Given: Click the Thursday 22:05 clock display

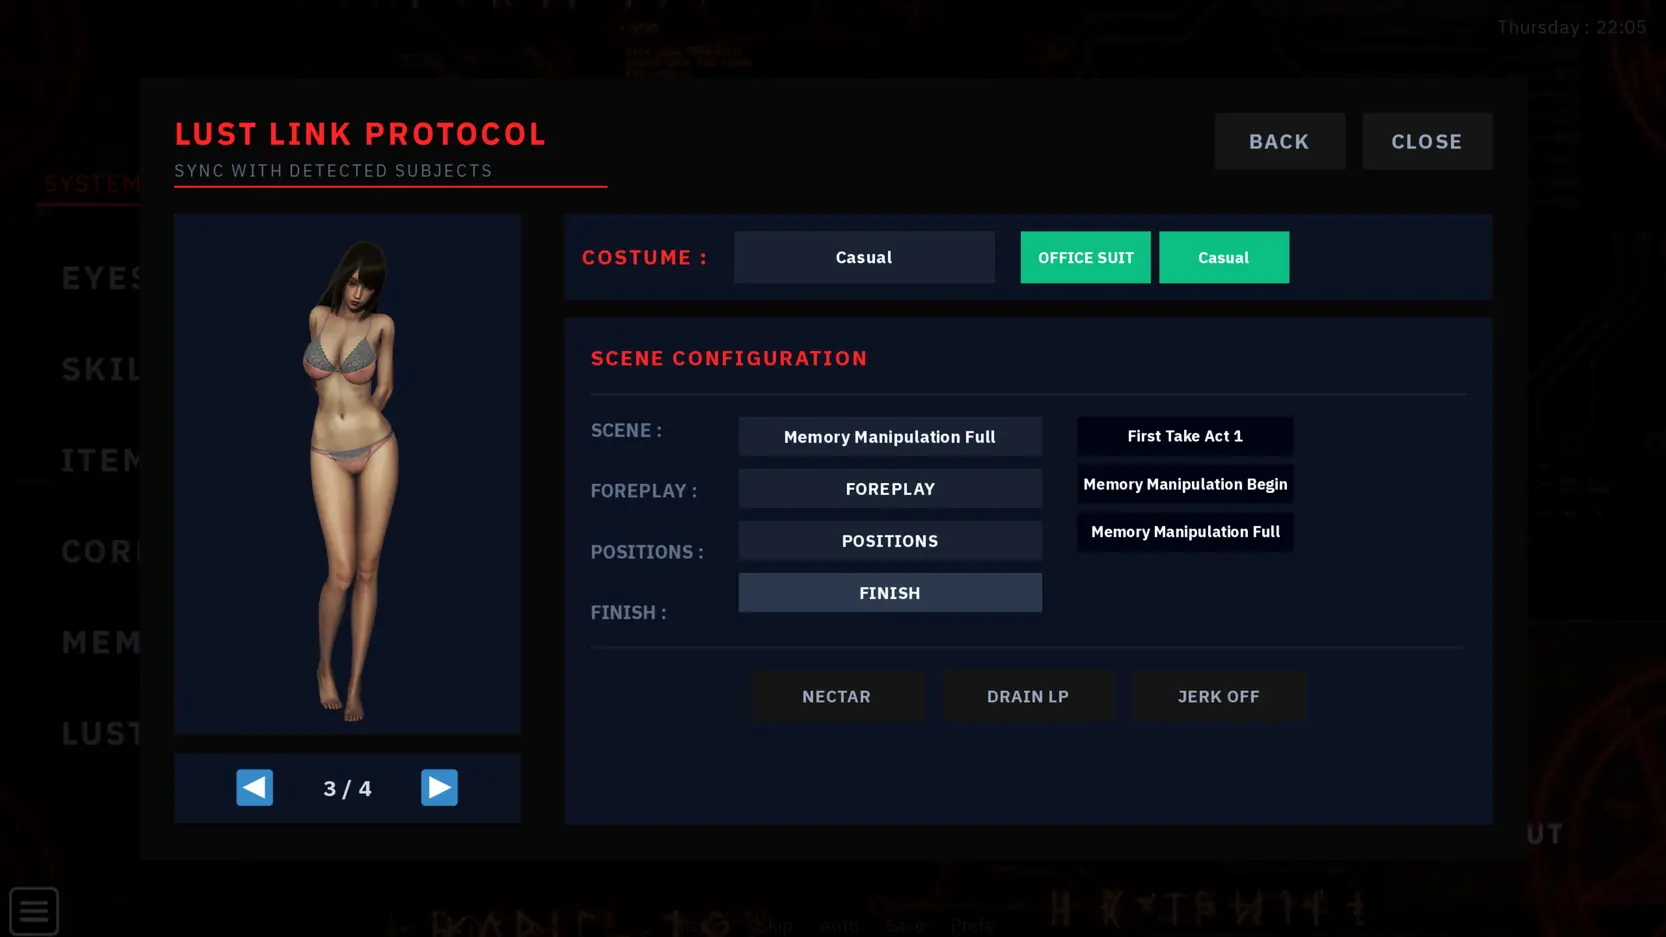Looking at the screenshot, I should pos(1571,27).
